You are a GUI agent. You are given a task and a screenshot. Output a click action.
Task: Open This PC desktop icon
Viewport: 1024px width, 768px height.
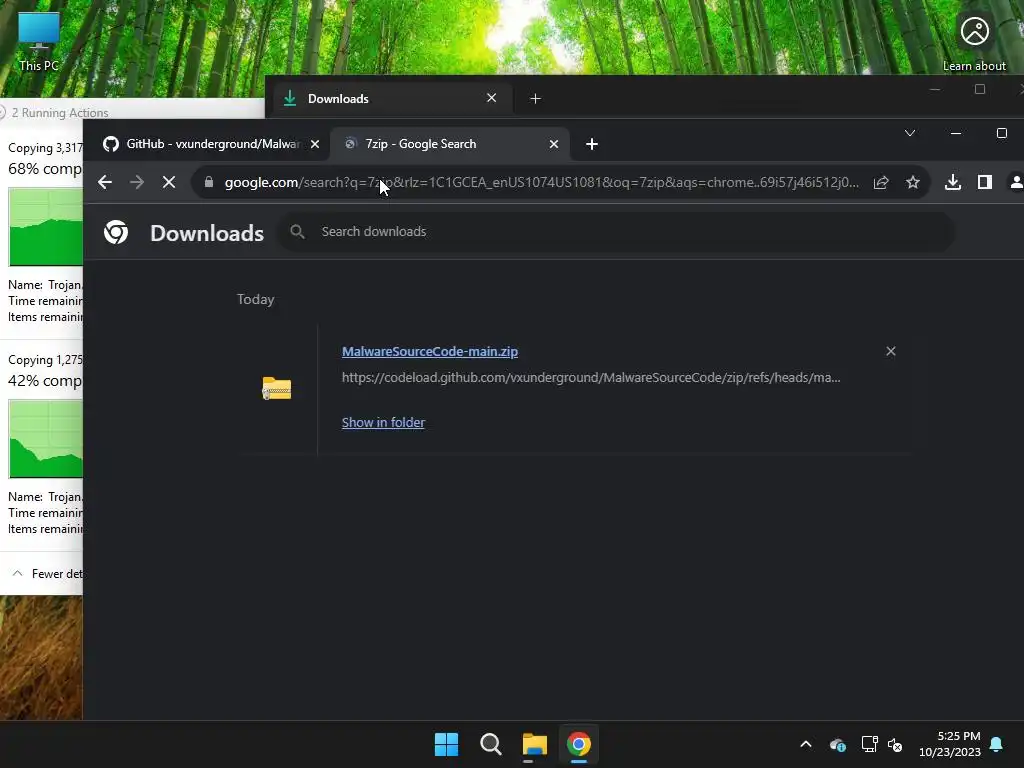click(39, 41)
